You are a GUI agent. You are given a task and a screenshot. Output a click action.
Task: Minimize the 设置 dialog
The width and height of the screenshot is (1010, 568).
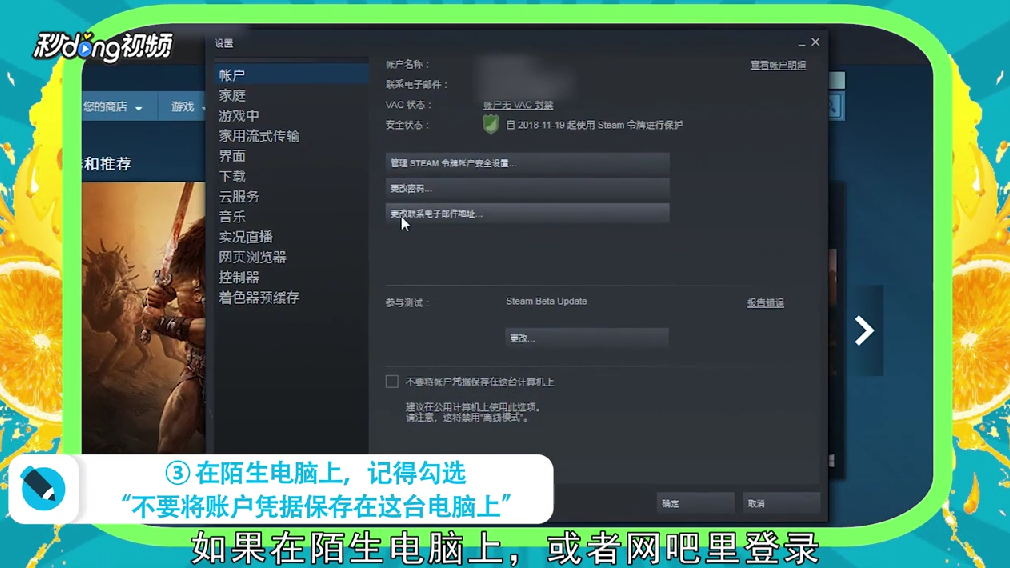[801, 43]
